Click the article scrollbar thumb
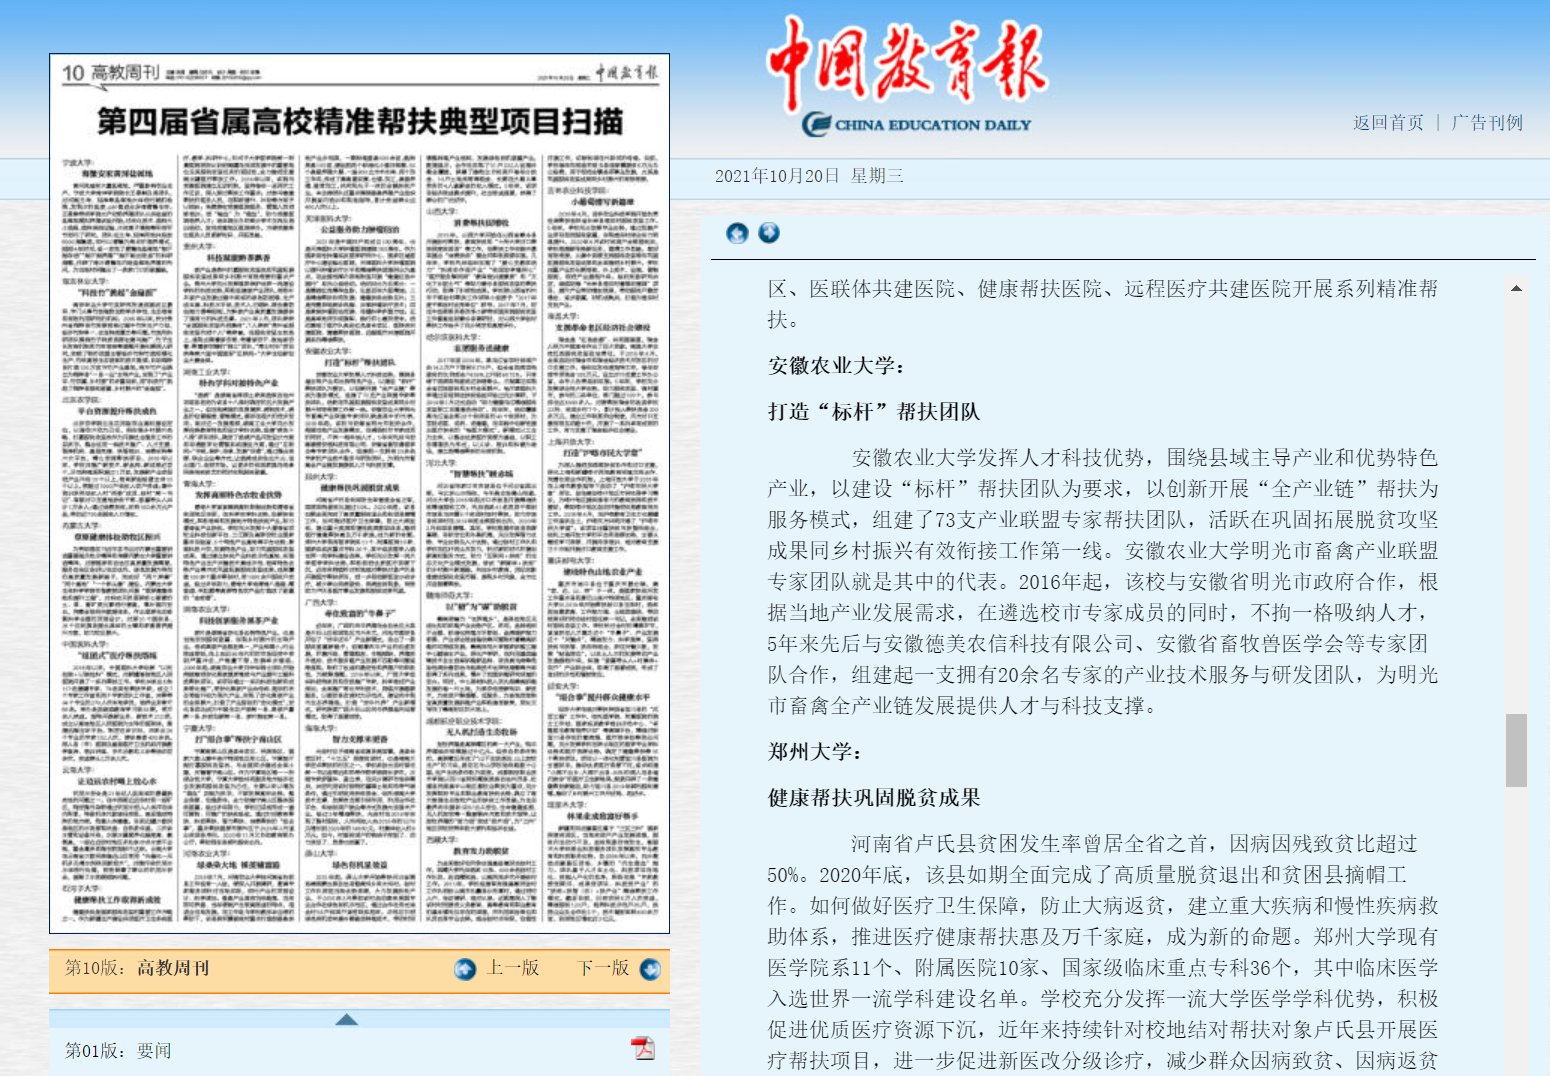The height and width of the screenshot is (1076, 1550). [x=1516, y=750]
